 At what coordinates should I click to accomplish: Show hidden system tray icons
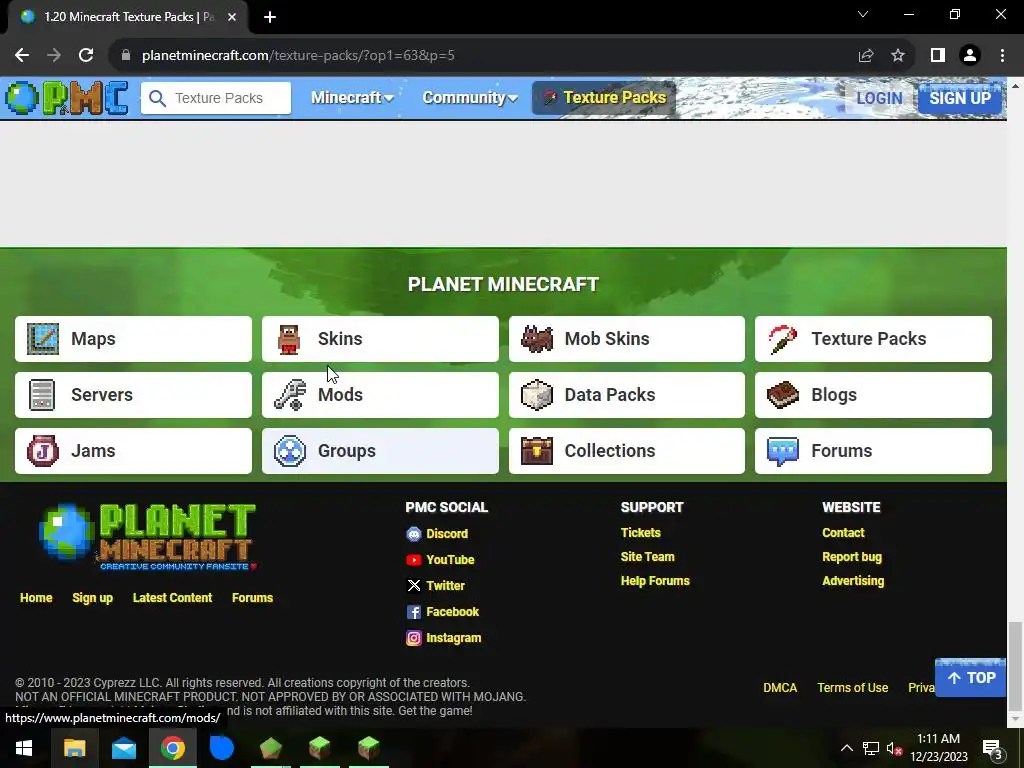point(846,748)
